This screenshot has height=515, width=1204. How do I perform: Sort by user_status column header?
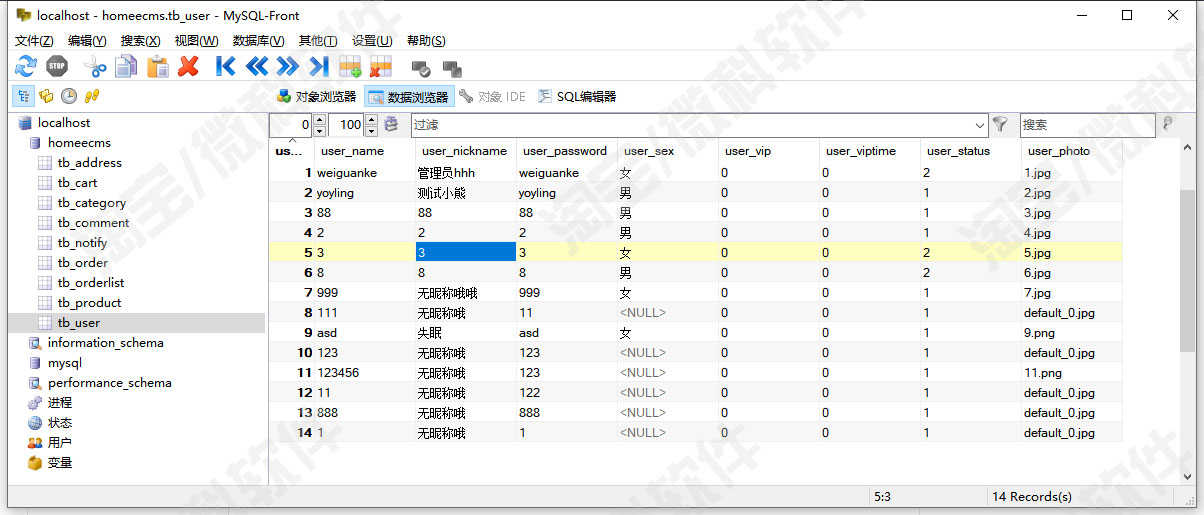[970, 151]
